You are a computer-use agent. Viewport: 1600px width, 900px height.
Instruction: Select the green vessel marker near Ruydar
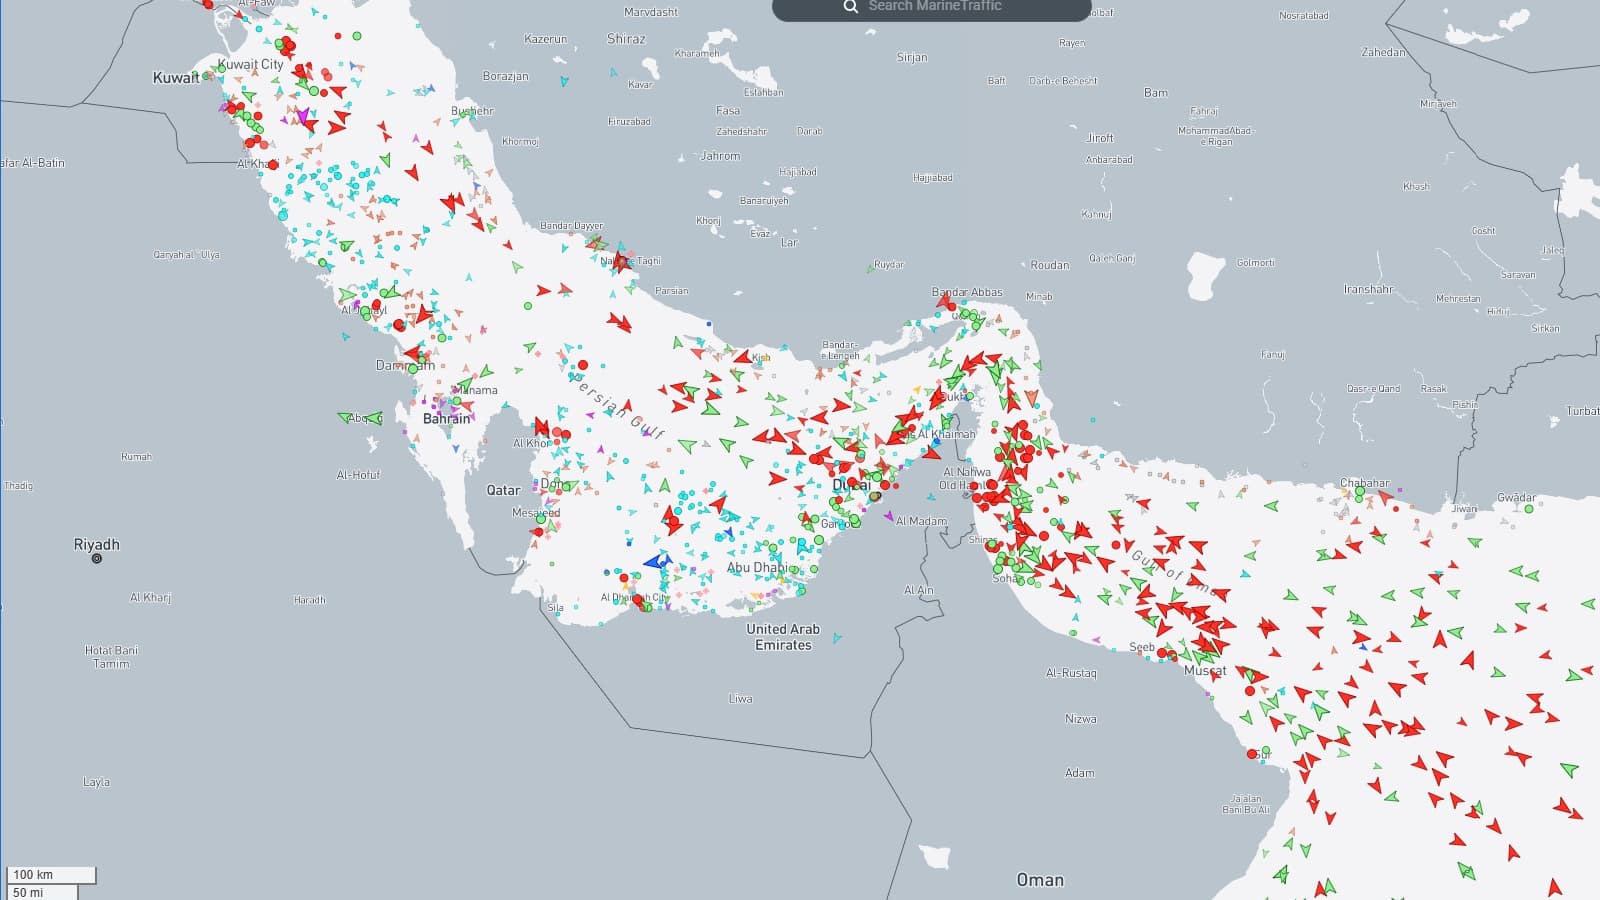(870, 269)
